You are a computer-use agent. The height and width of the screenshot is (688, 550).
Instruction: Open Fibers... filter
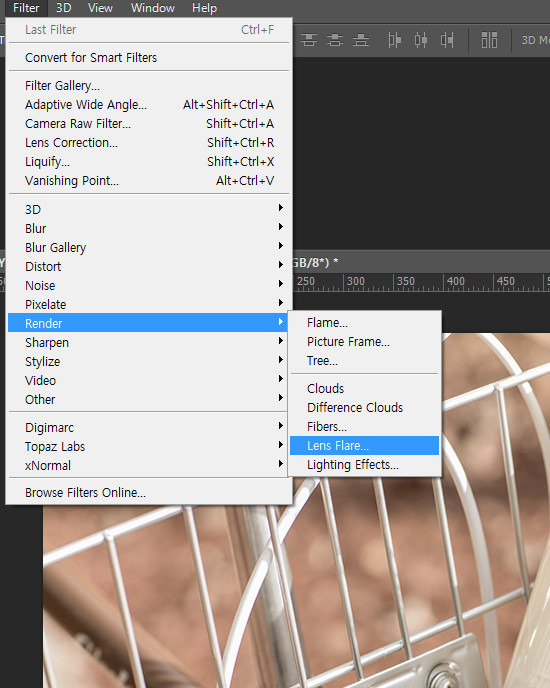[x=364, y=426]
